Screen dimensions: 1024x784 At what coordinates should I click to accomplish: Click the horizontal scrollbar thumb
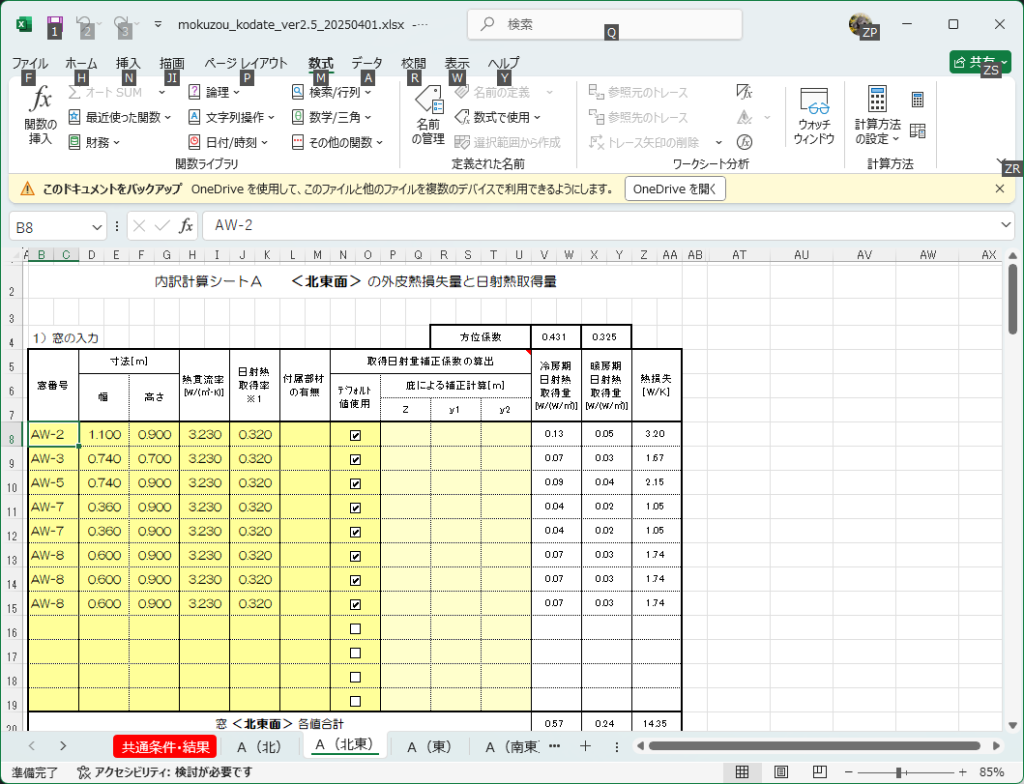coord(814,746)
